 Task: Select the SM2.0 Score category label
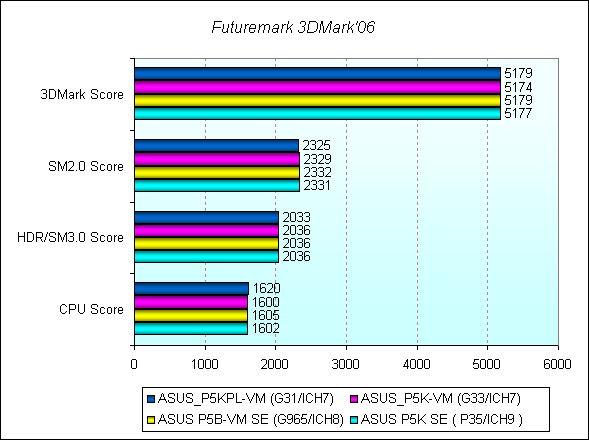tap(86, 166)
